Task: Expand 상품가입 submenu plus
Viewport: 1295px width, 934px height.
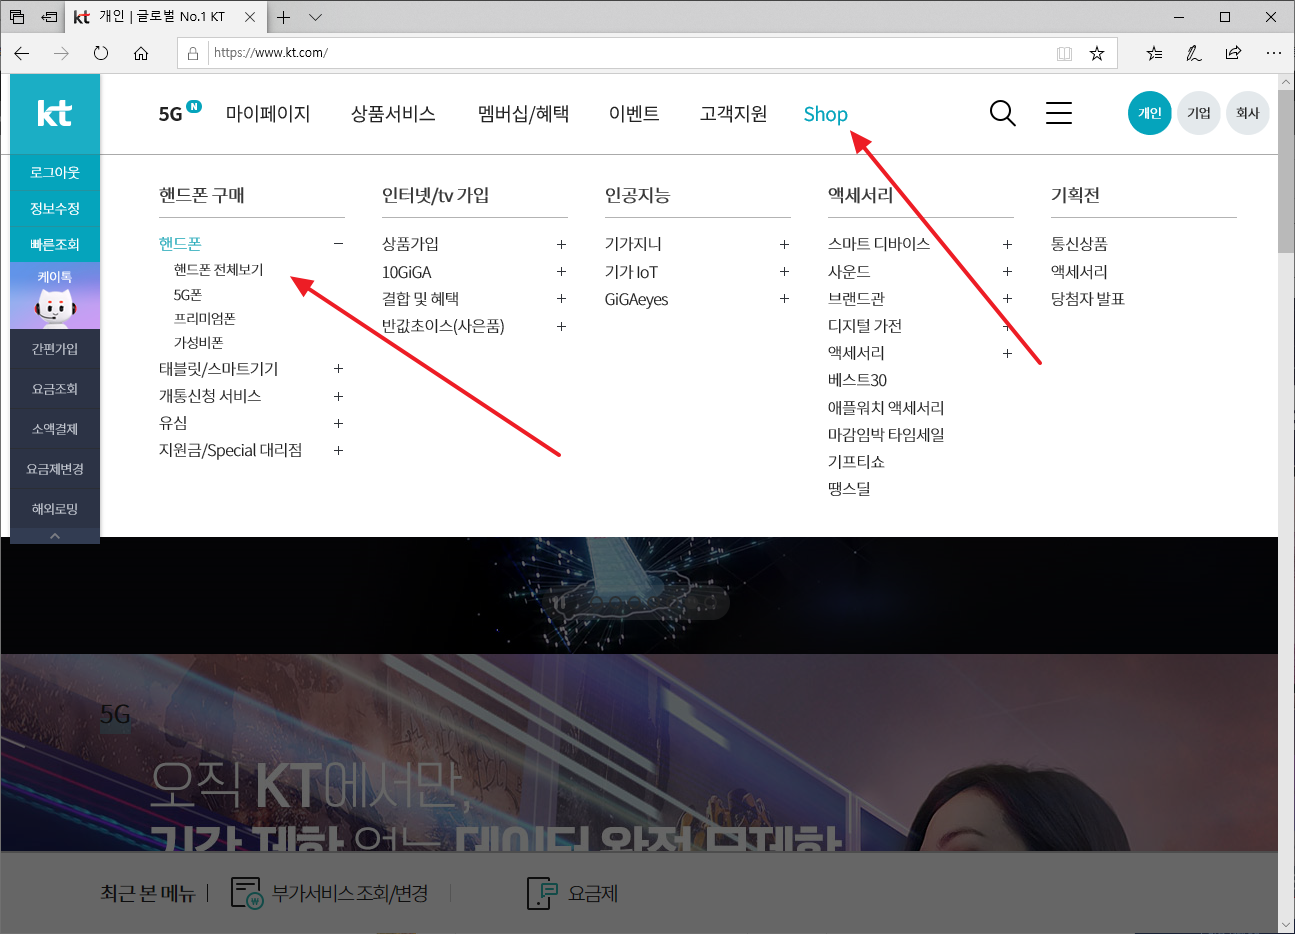Action: tap(561, 244)
